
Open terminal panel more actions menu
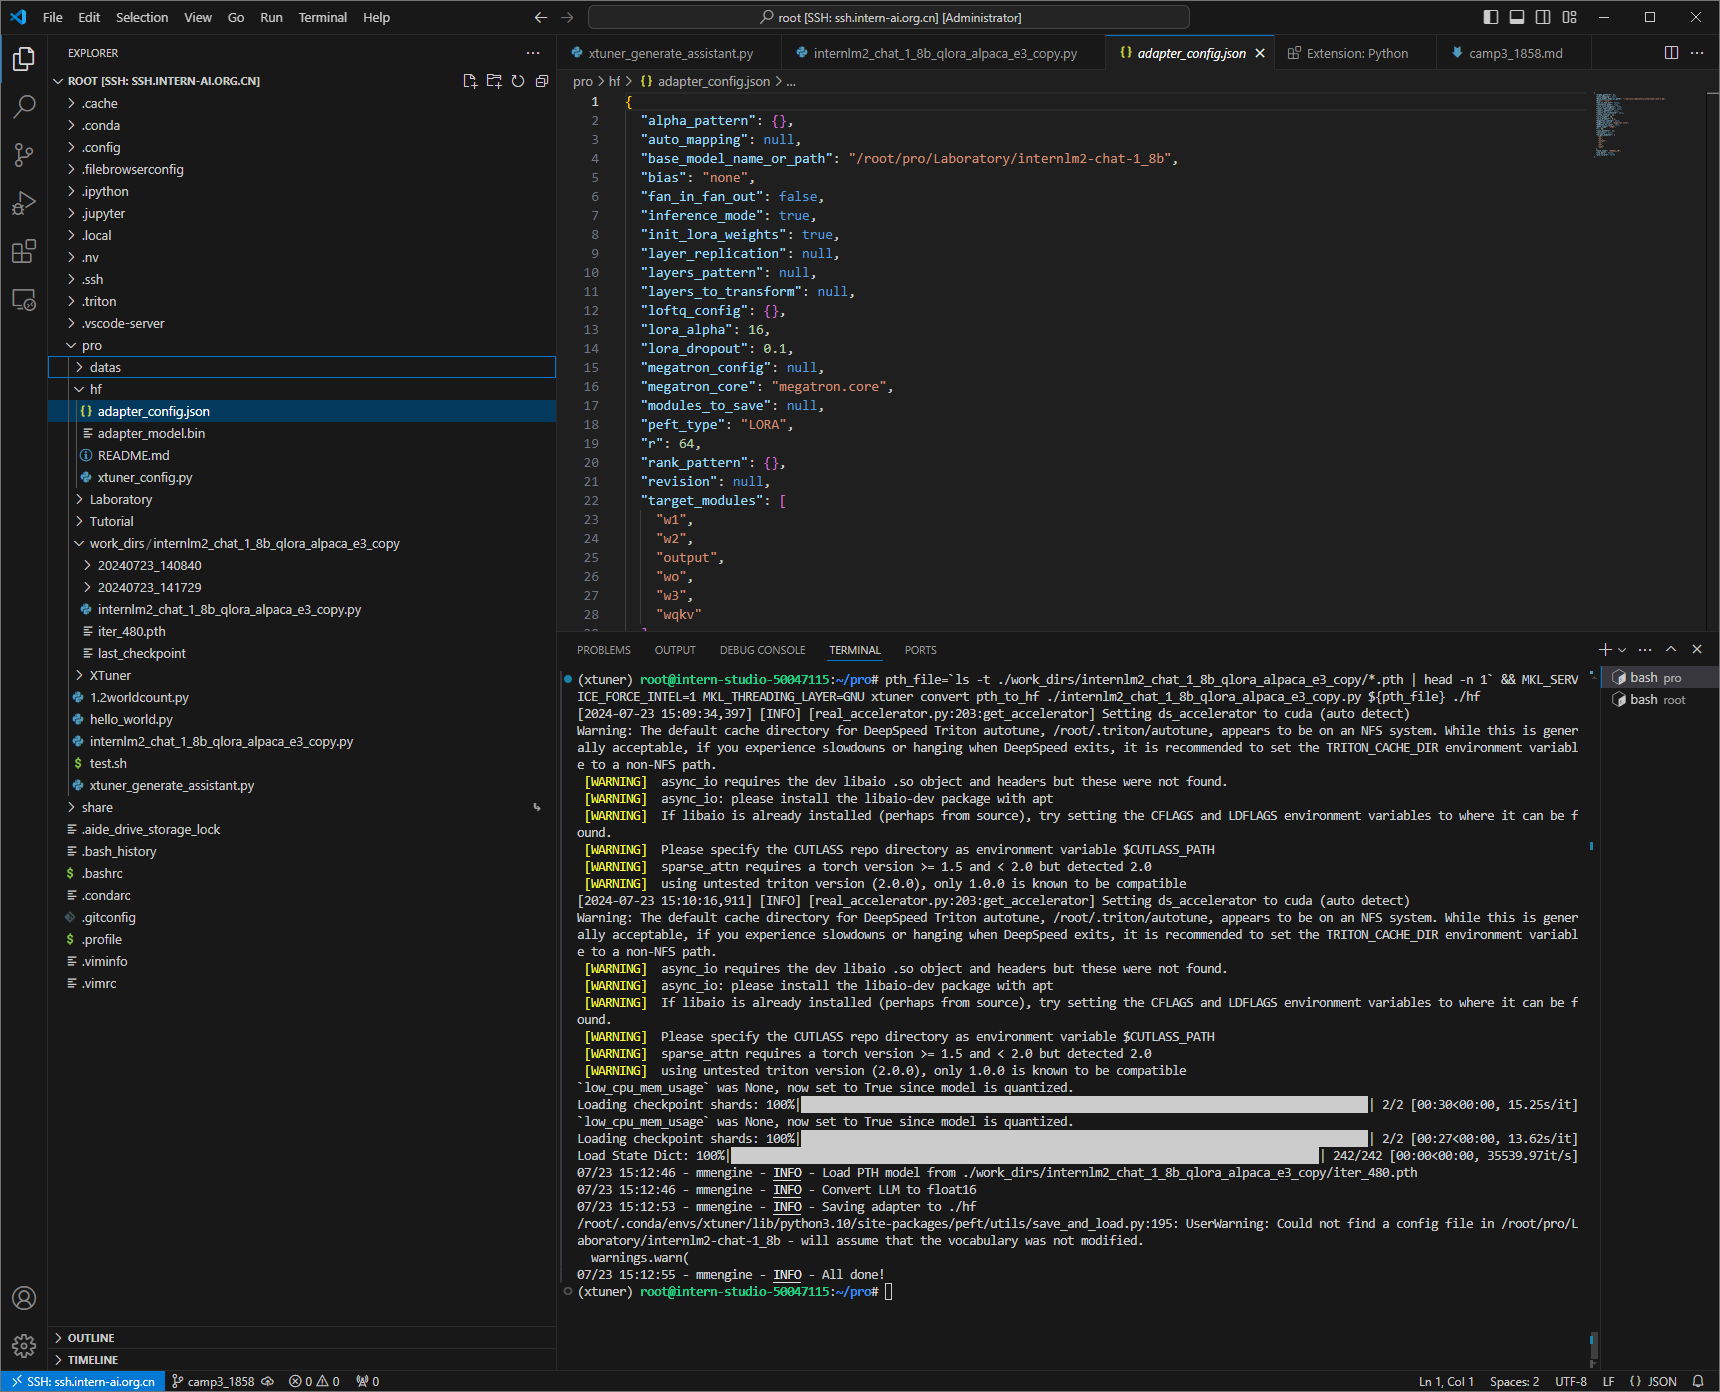[x=1645, y=650]
